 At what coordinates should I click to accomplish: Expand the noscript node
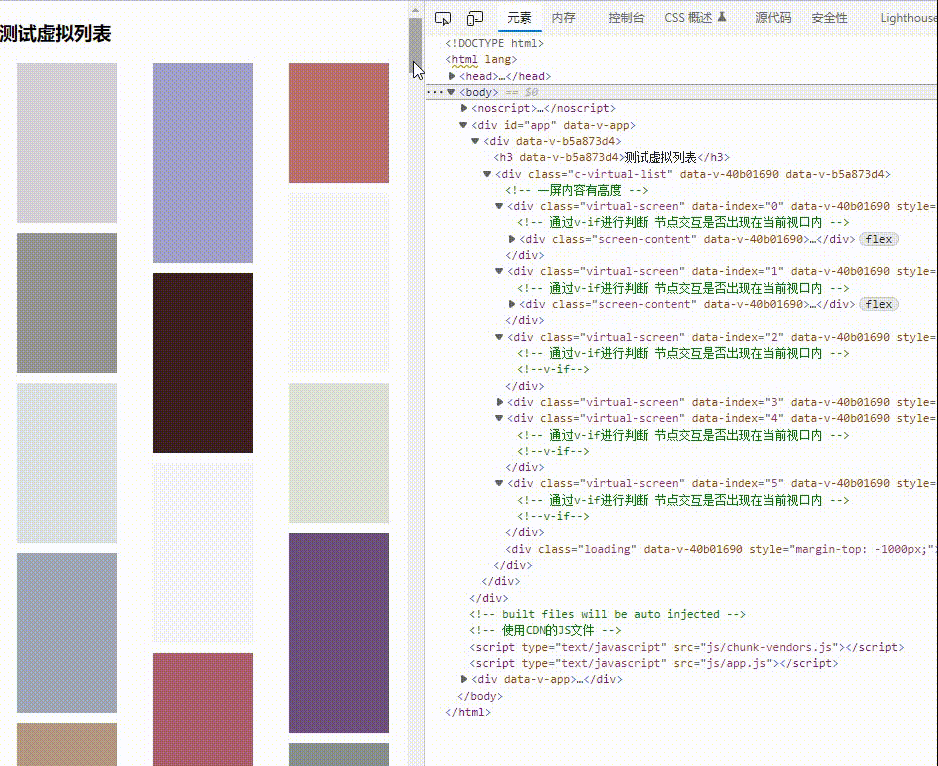click(464, 108)
